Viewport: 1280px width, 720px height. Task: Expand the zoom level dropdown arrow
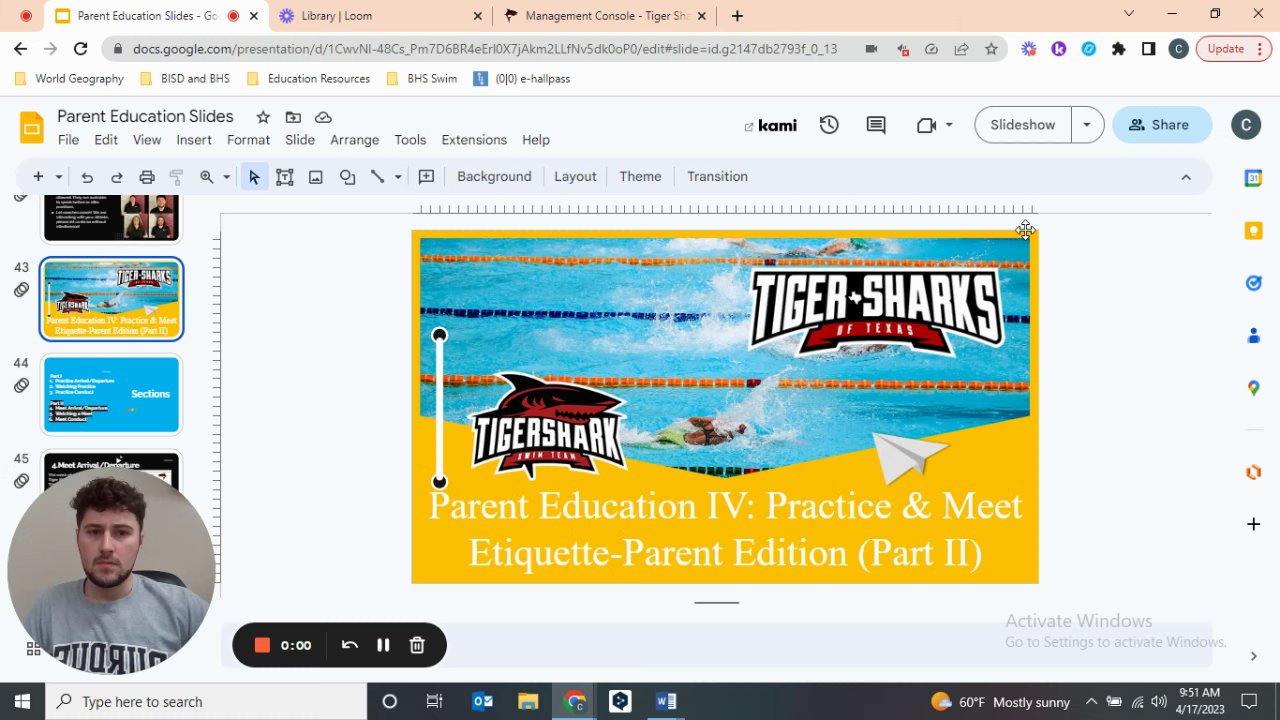click(x=226, y=177)
